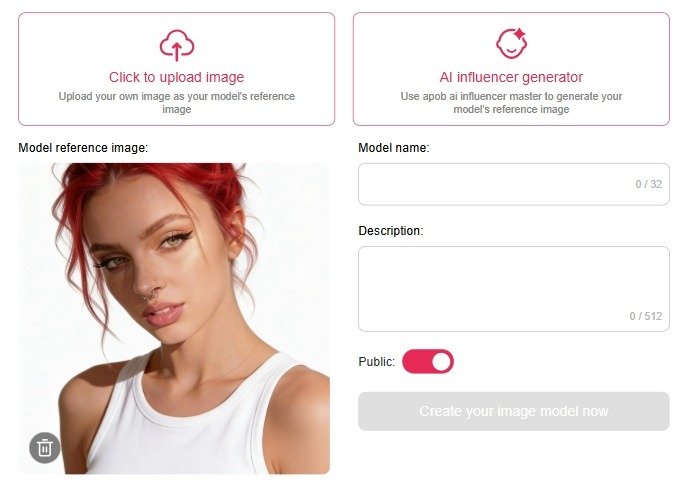Click the 'Model reference image:' label
Screen dimensions: 696x489
tap(83, 148)
